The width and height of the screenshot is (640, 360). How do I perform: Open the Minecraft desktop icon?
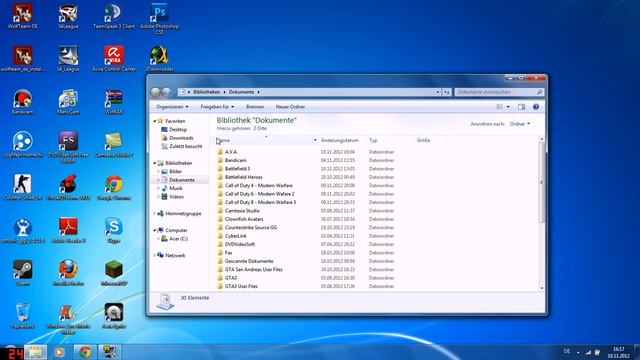(114, 273)
